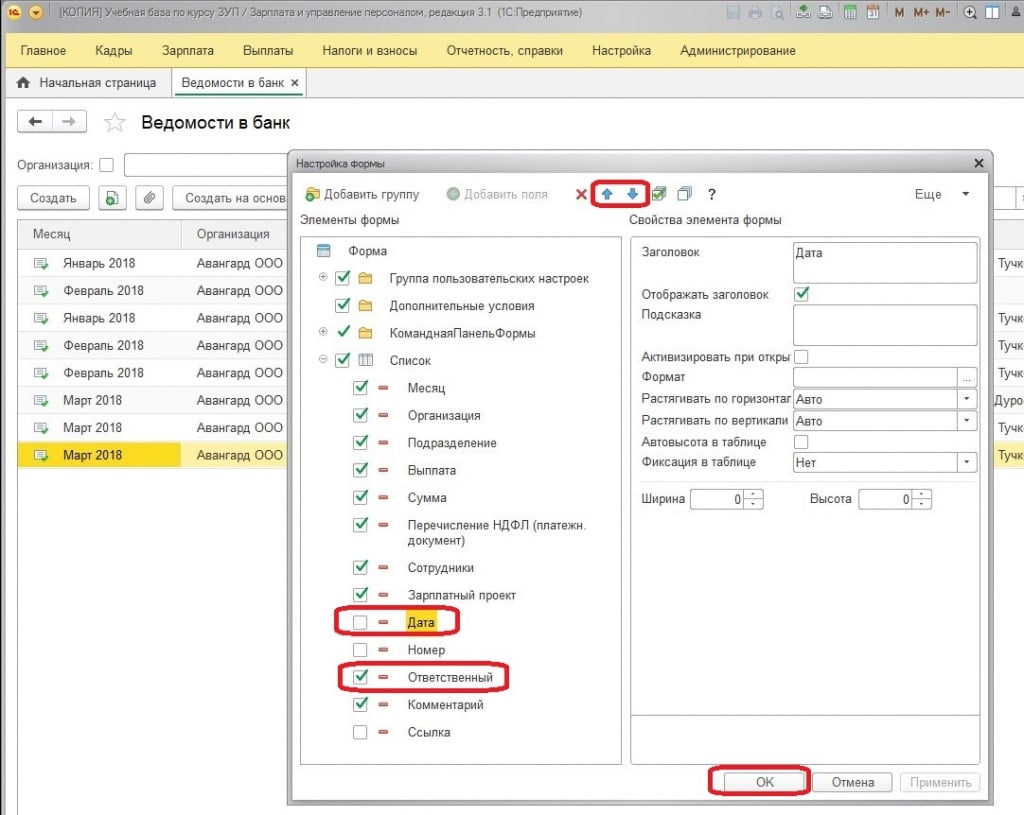This screenshot has height=815, width=1024.
Task: Open help with the question mark icon
Action: [x=712, y=194]
